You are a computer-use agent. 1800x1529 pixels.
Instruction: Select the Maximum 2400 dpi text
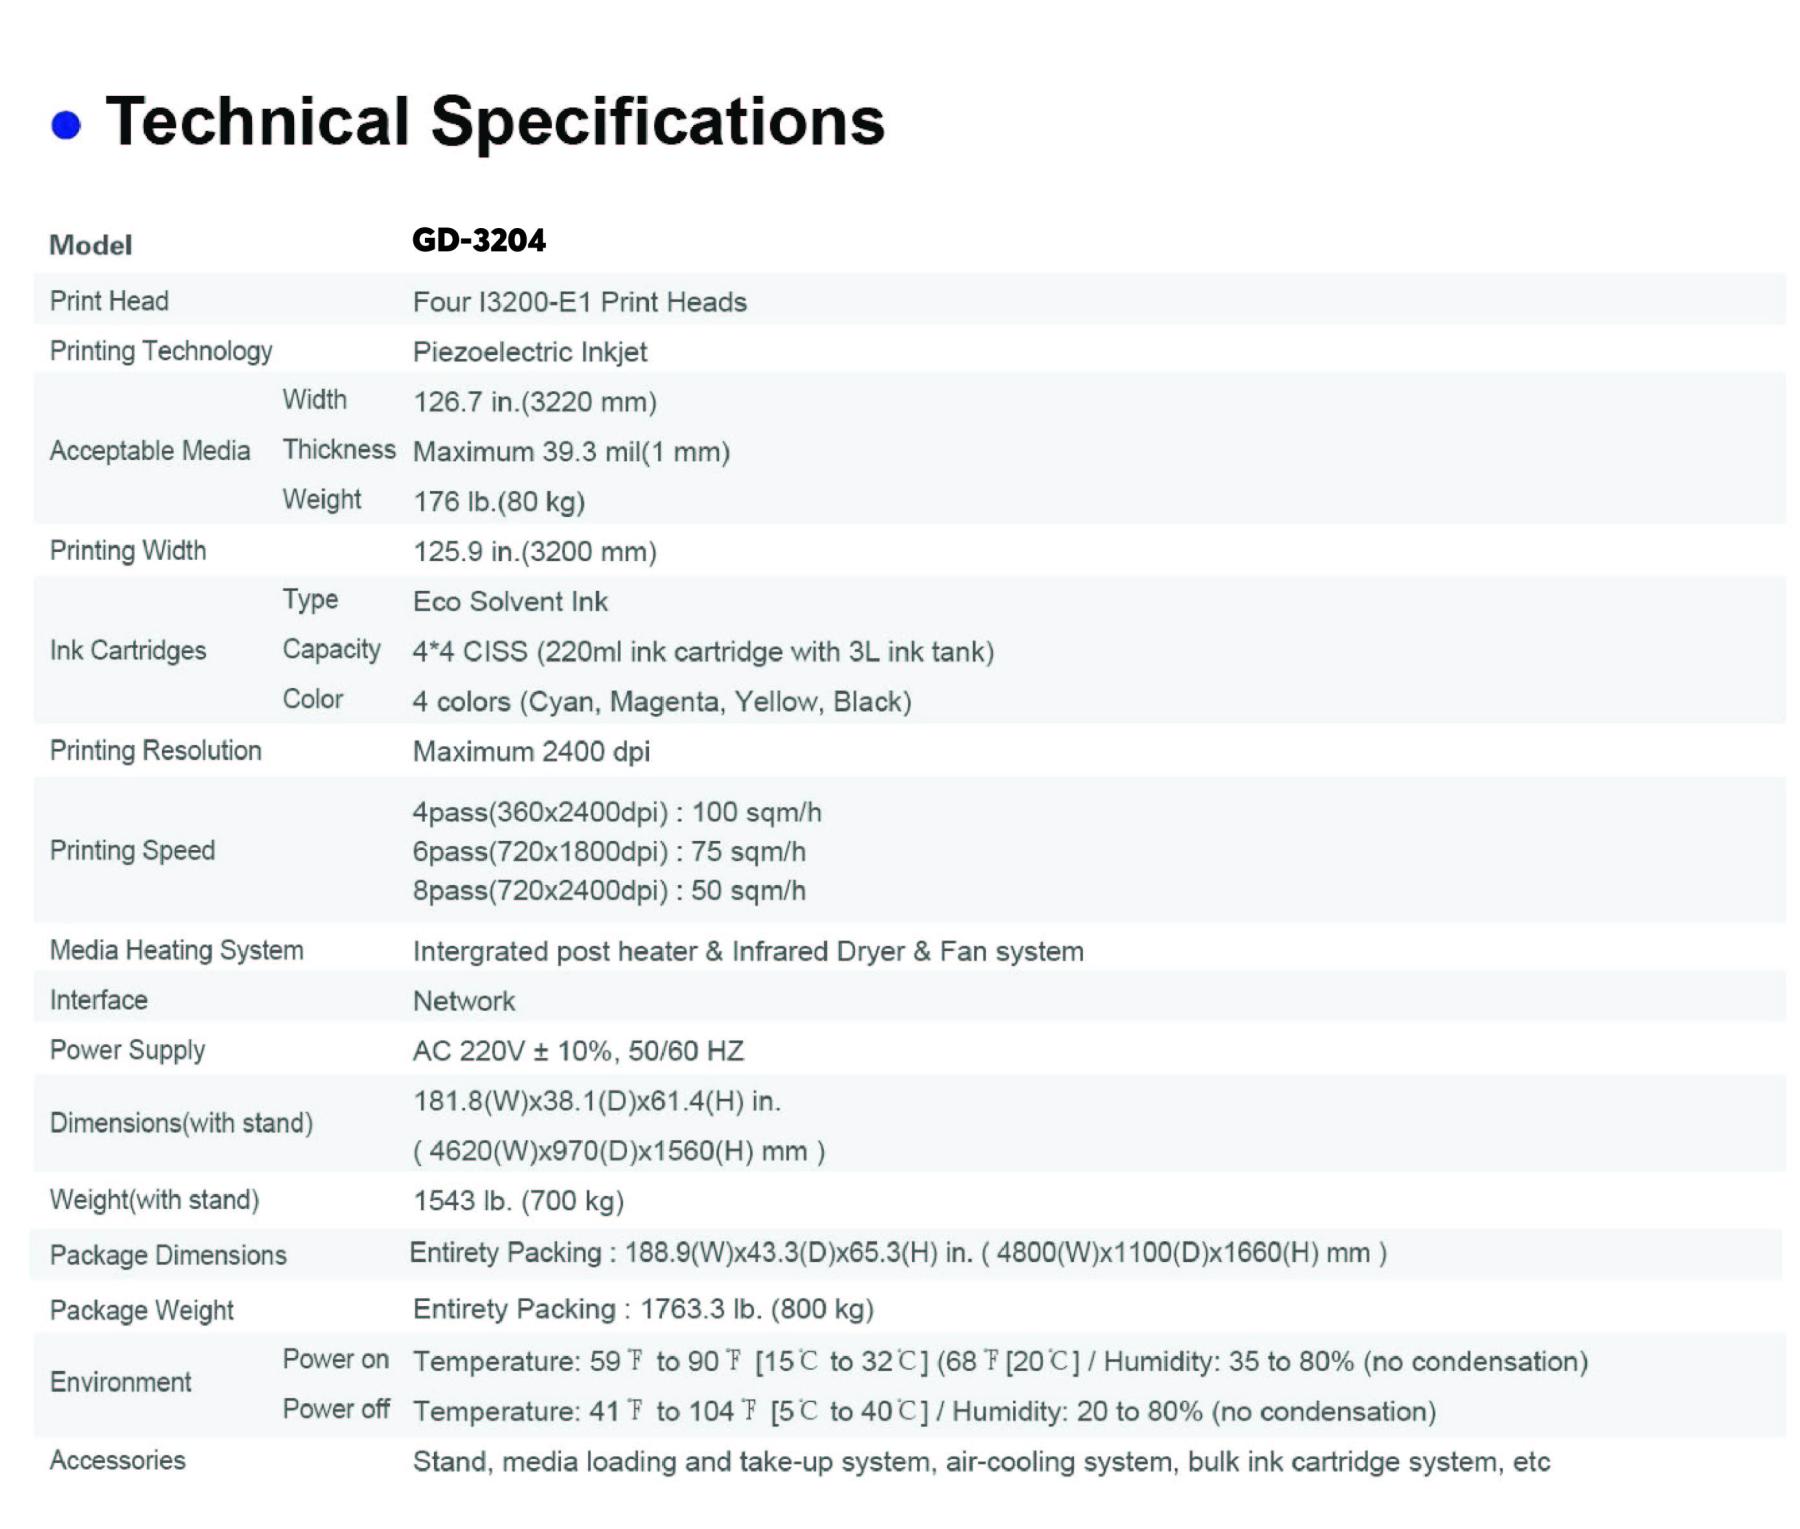point(531,752)
